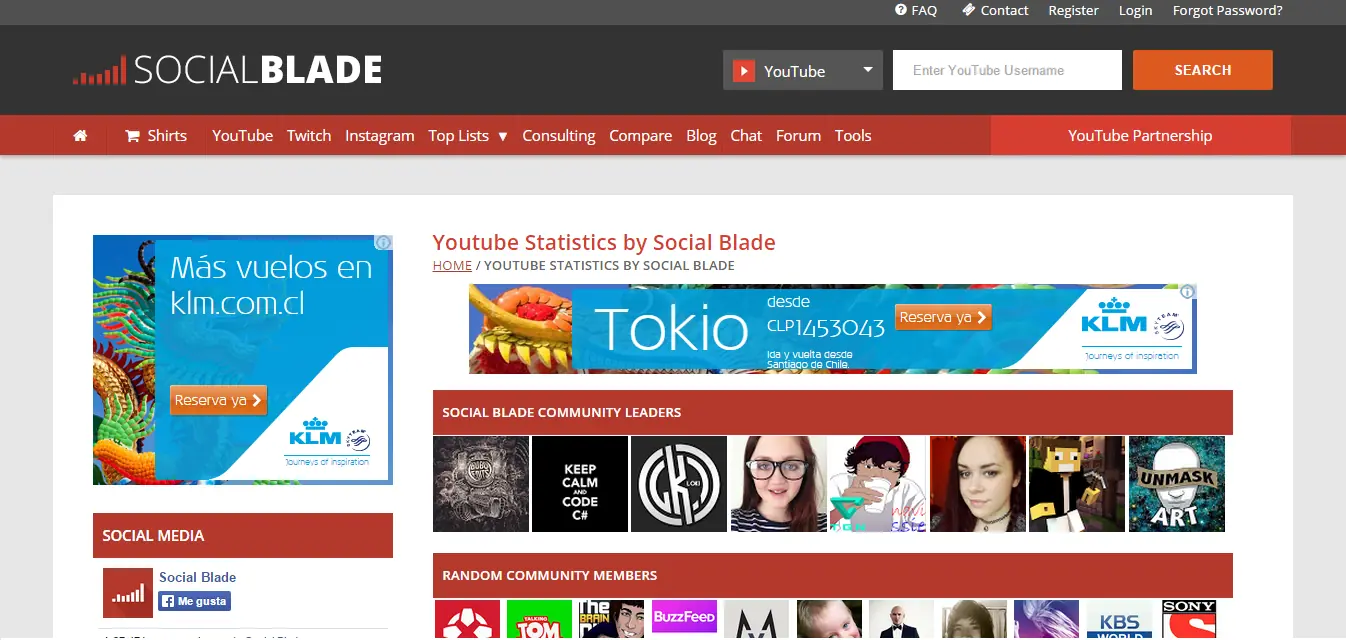Focus the Enter YouTube Username field
Viewport: 1346px width, 640px height.
(1007, 70)
